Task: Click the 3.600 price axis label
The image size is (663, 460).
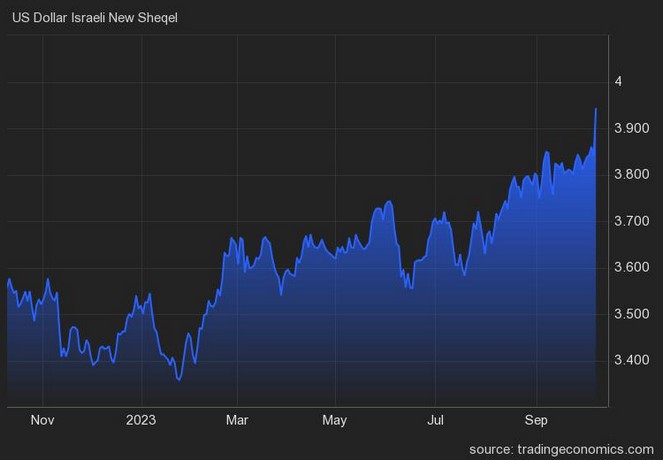Action: (632, 267)
